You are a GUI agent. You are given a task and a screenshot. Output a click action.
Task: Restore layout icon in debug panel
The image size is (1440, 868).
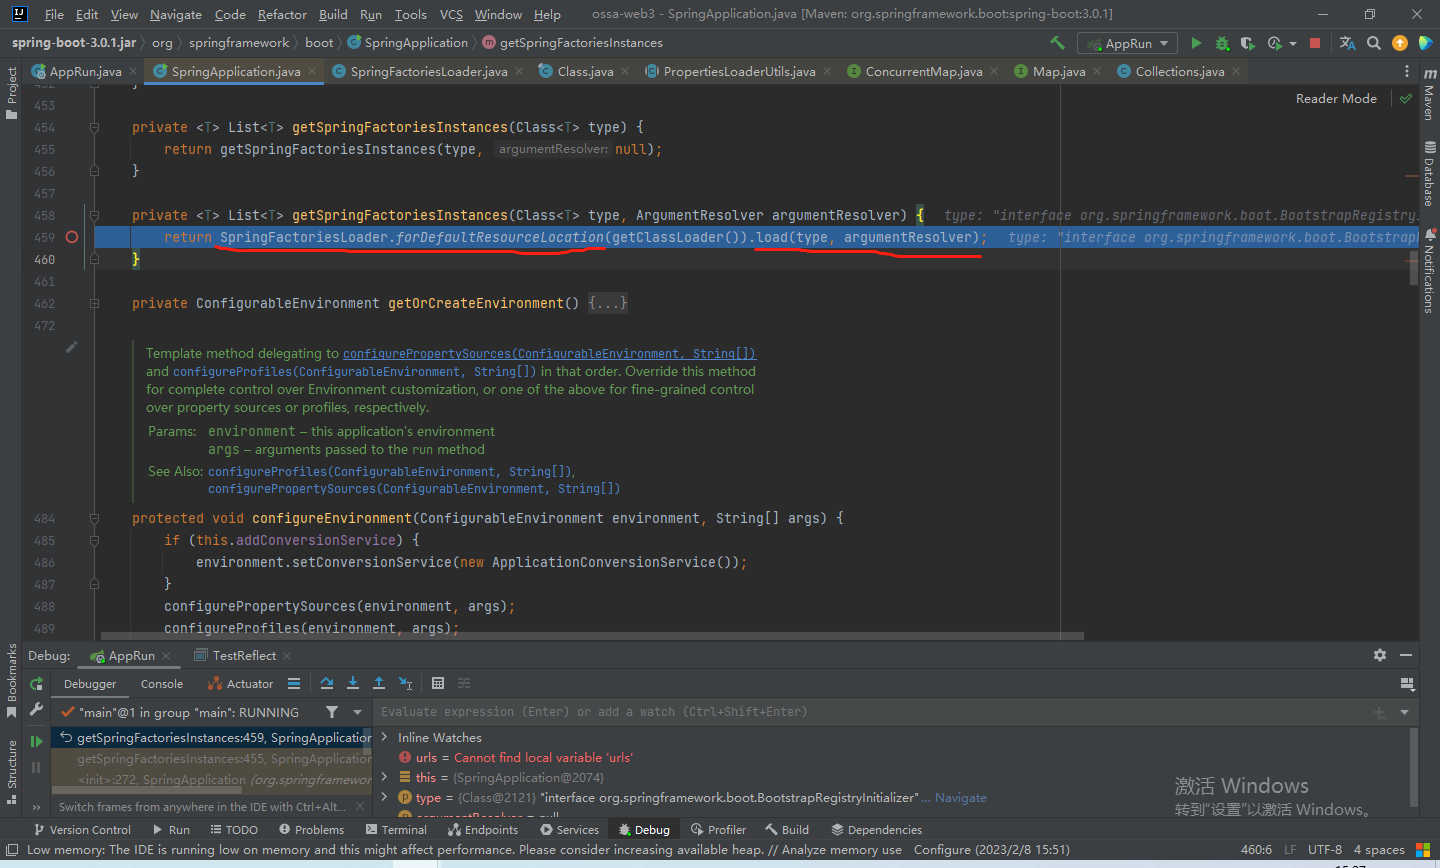(x=1407, y=684)
